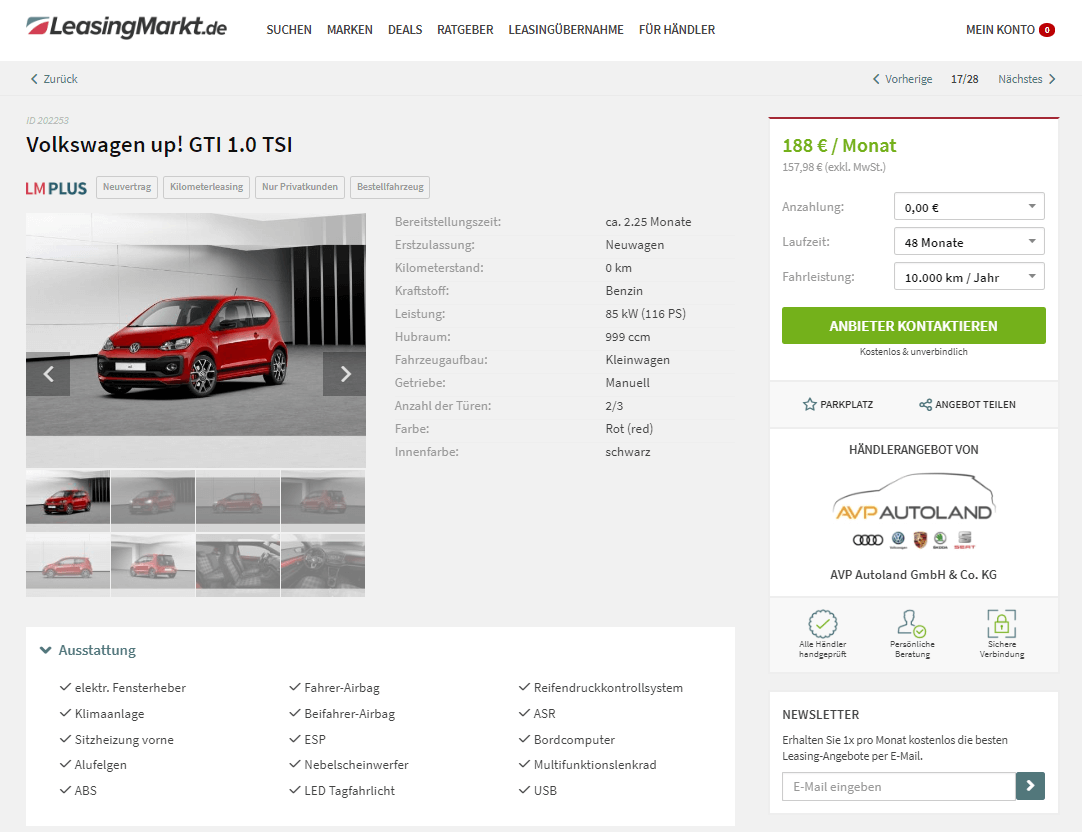The image size is (1082, 832).
Task: Show the next car photo arrow
Action: pos(344,374)
